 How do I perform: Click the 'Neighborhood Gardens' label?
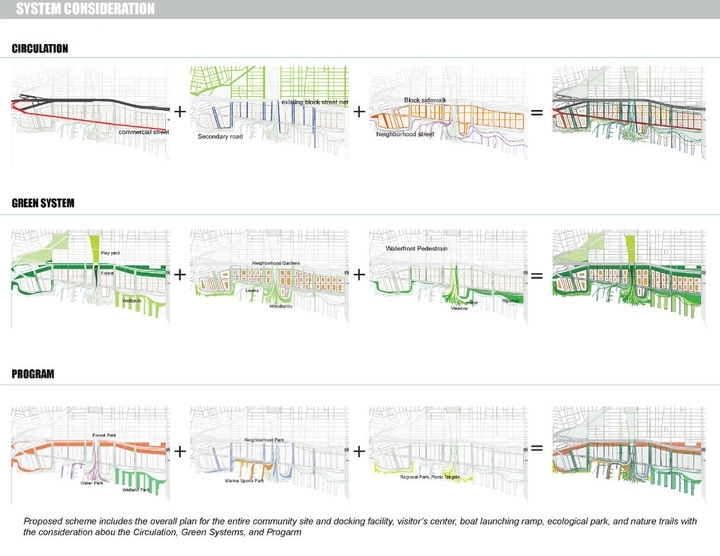tap(276, 263)
